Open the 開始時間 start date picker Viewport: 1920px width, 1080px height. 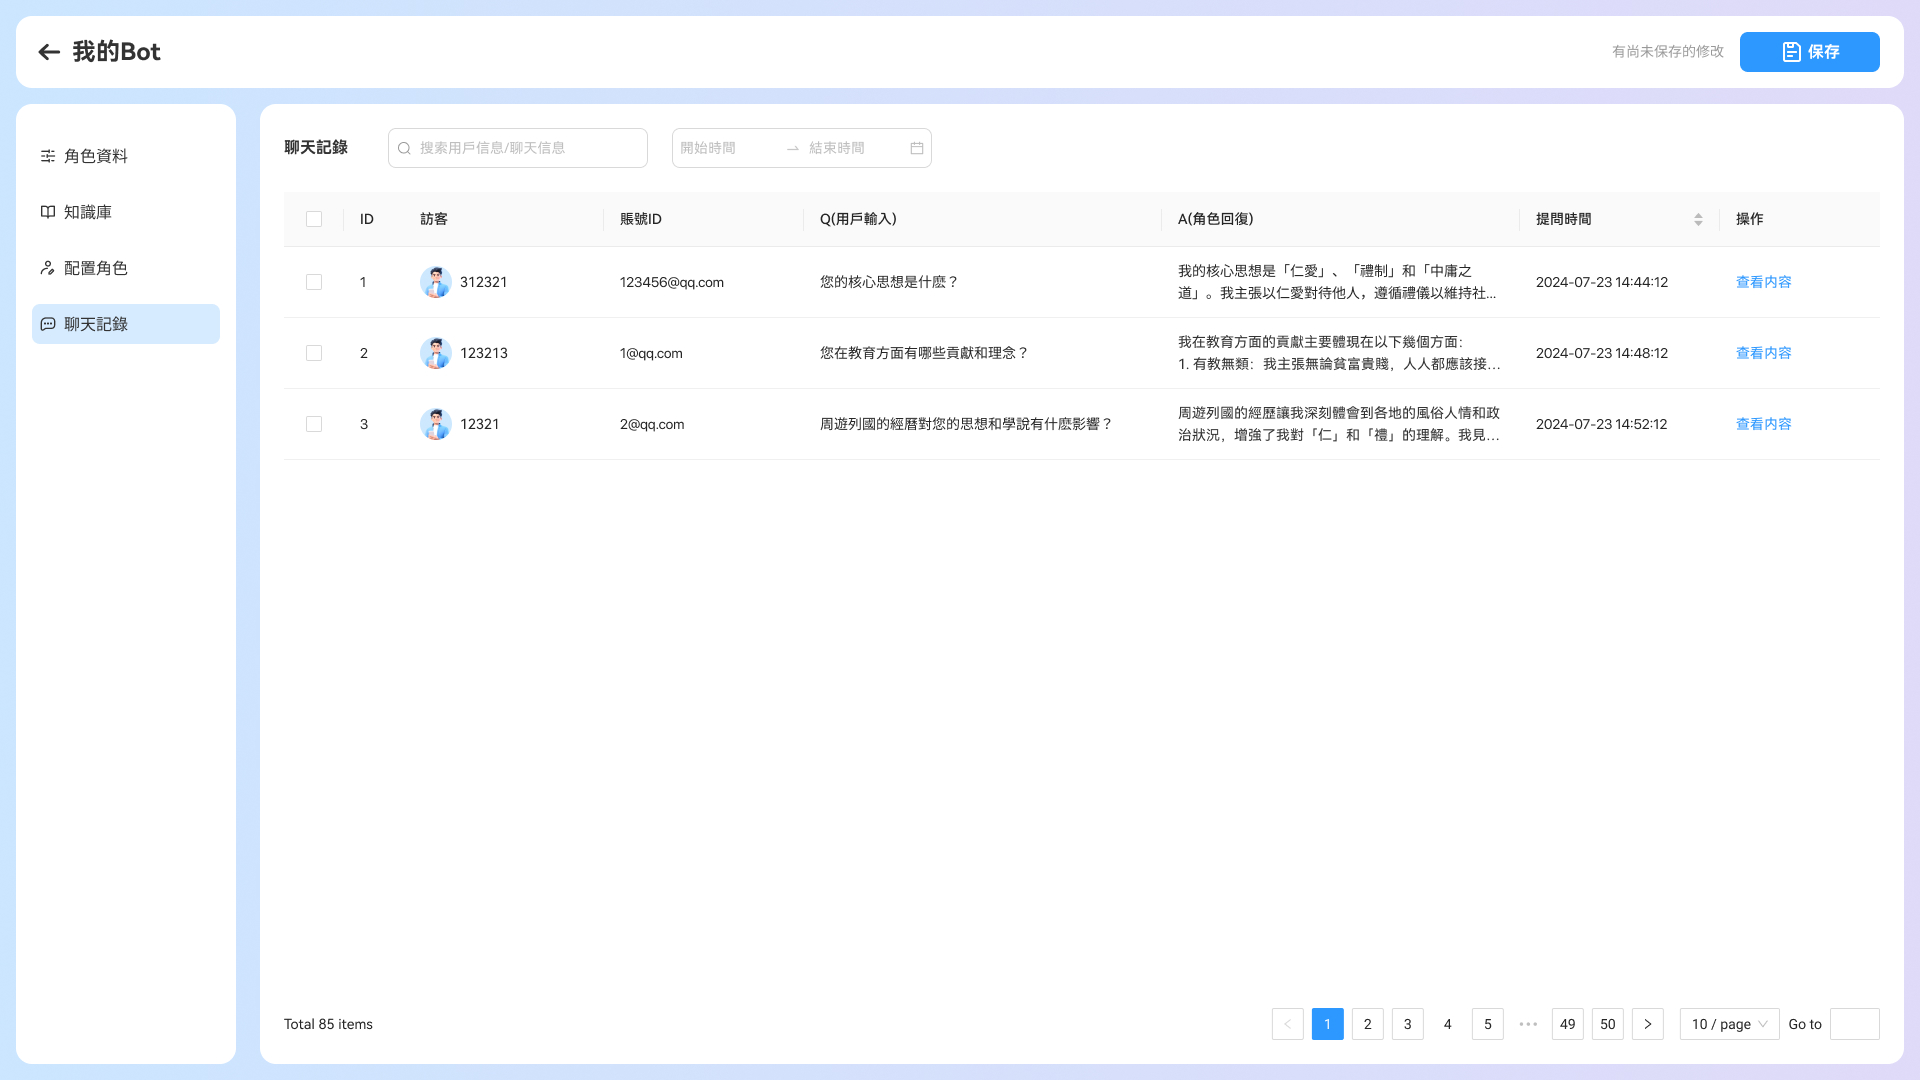[x=728, y=148]
